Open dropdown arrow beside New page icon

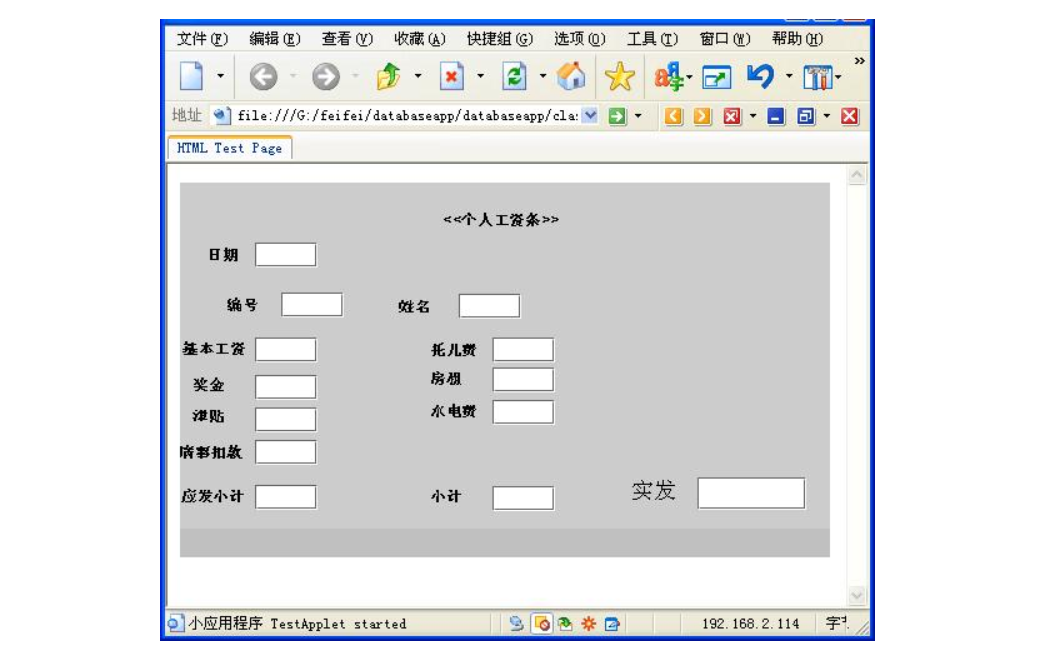[x=220, y=77]
